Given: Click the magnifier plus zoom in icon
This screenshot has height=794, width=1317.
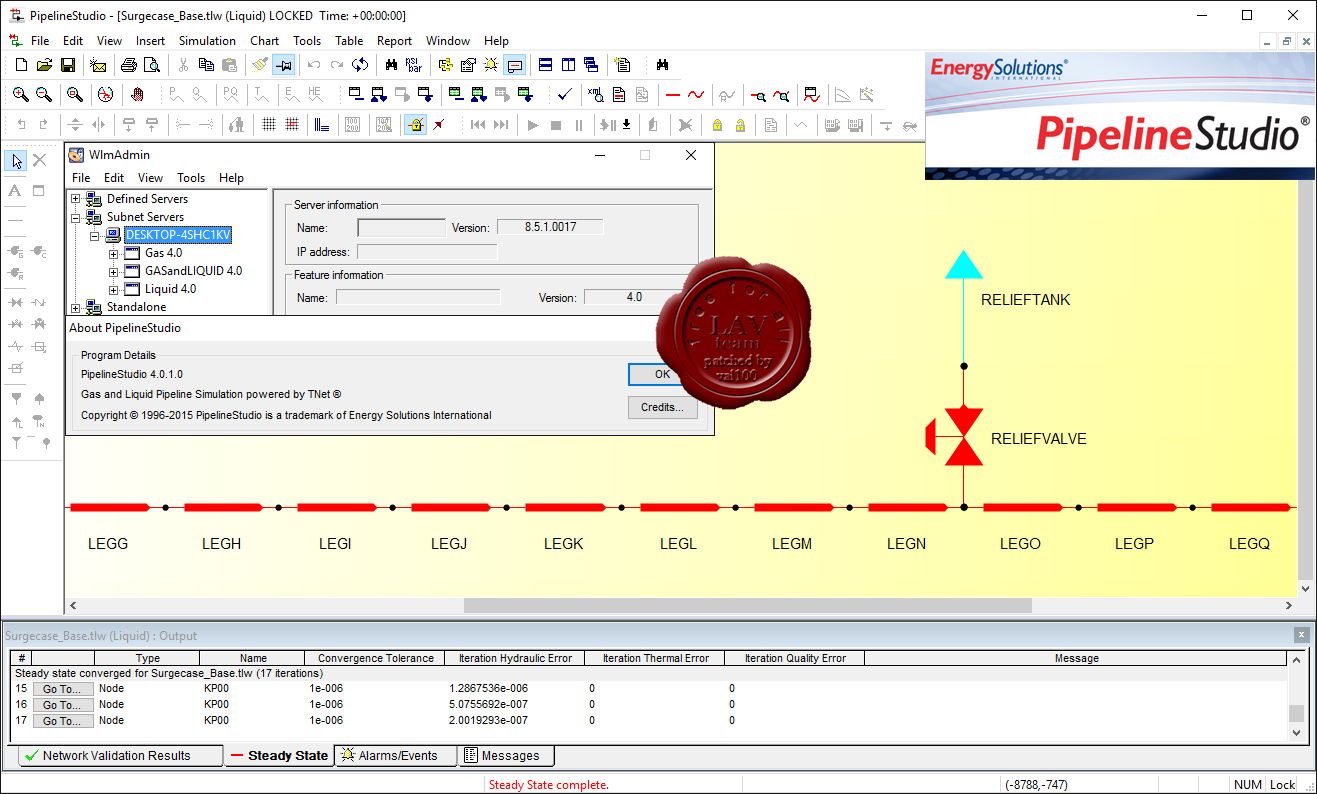Looking at the screenshot, I should tap(21, 95).
